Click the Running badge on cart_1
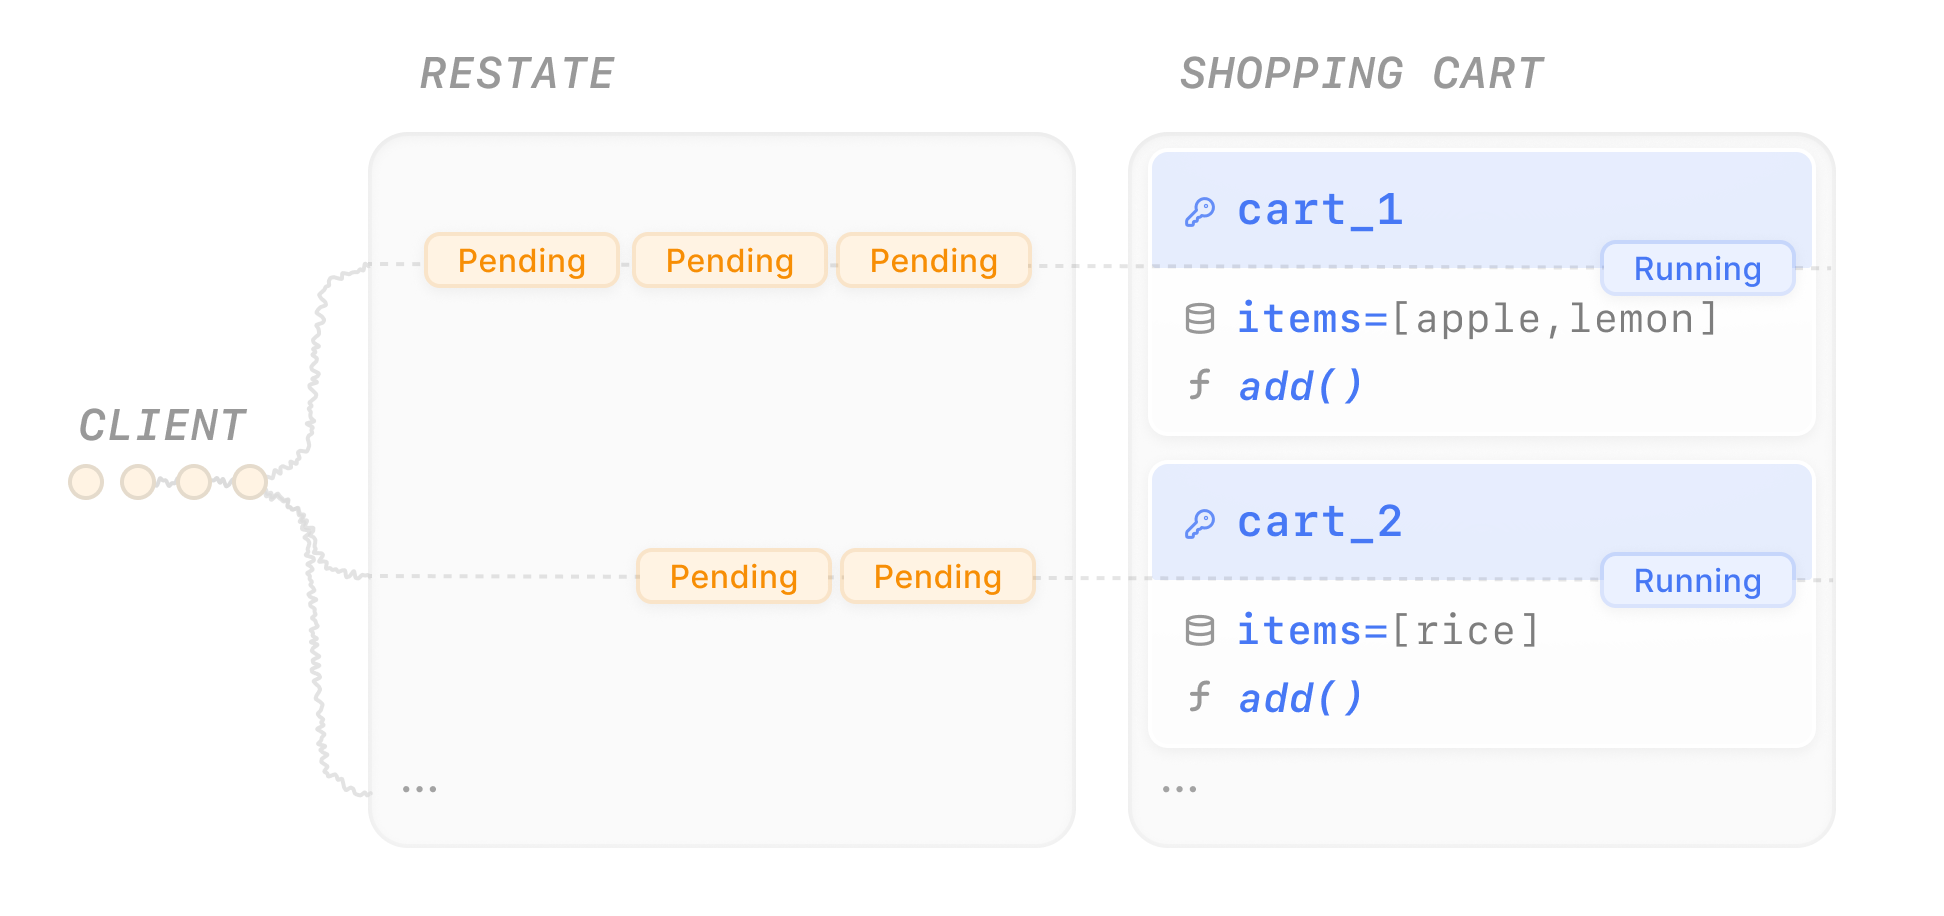The width and height of the screenshot is (1944, 916). pyautogui.click(x=1698, y=269)
